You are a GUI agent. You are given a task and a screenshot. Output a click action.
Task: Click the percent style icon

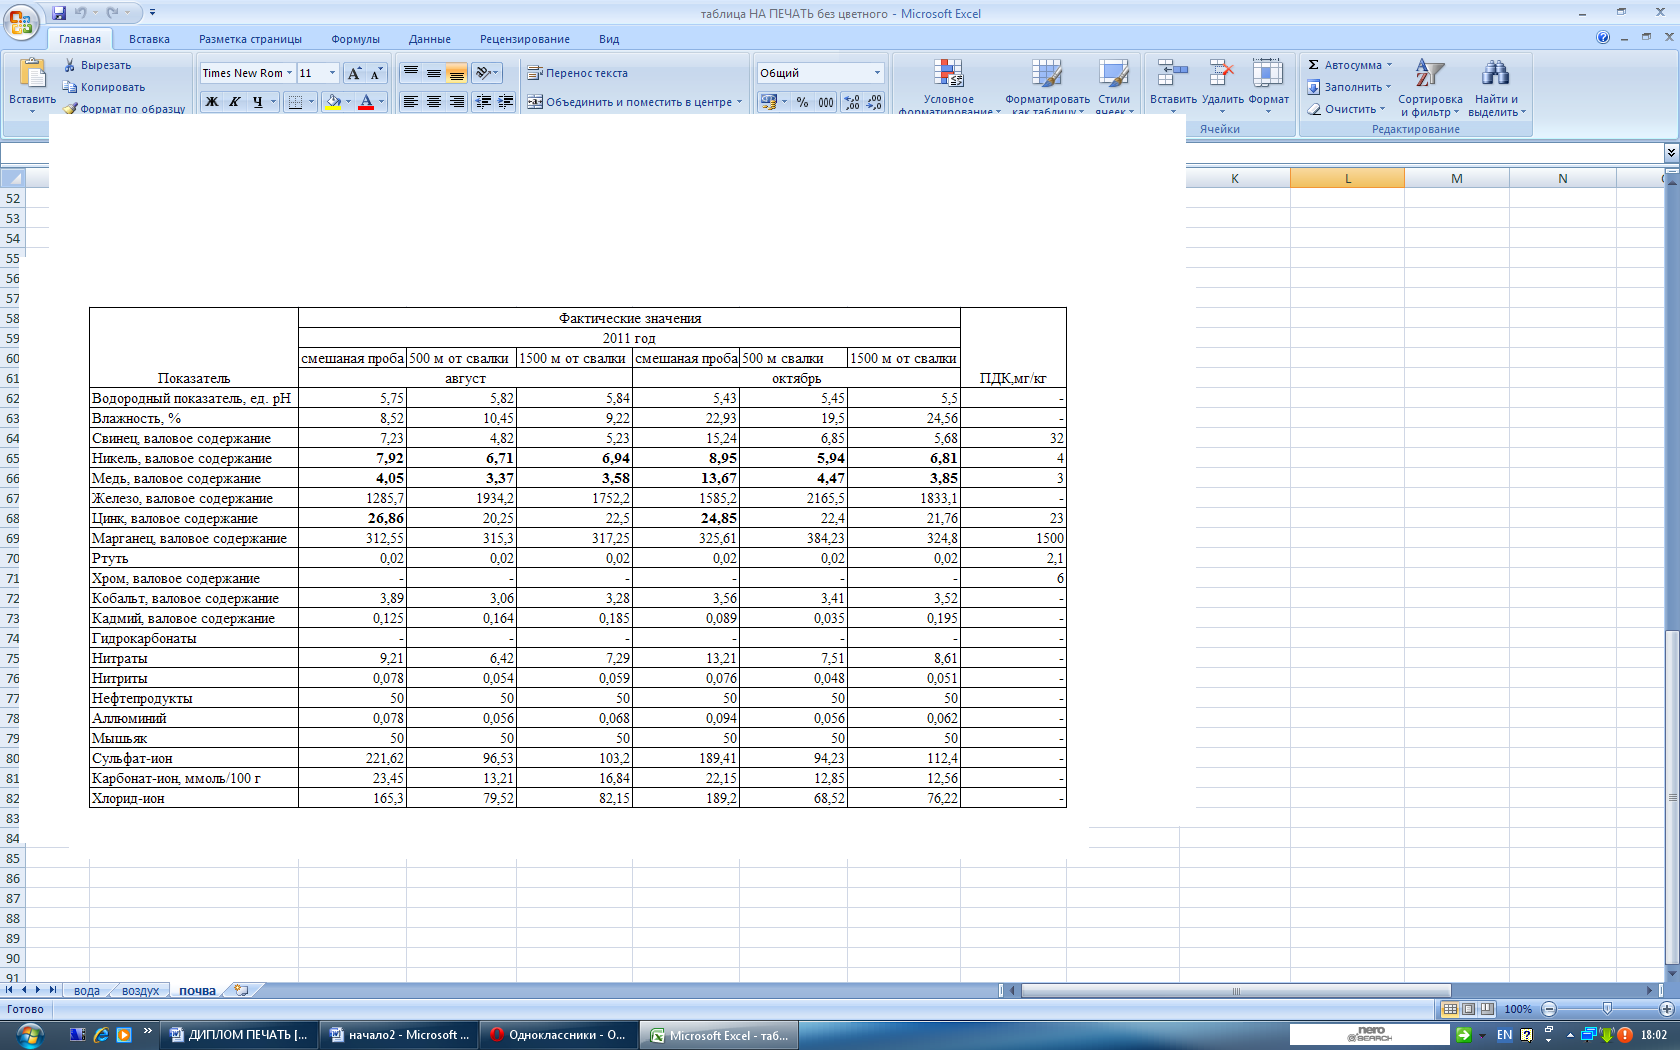pyautogui.click(x=802, y=102)
